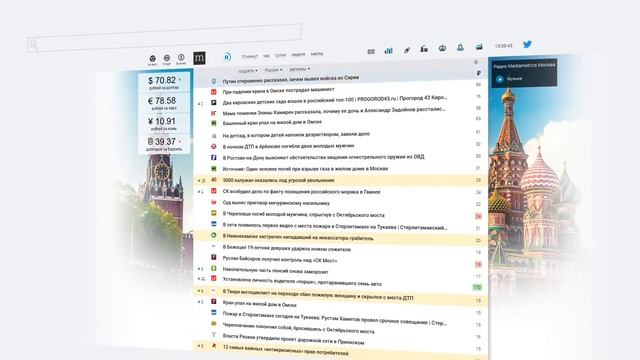640x360 pixels.
Task: Open headline 'Накопительную часть пенсий снова заморозят'
Action: tap(276, 270)
